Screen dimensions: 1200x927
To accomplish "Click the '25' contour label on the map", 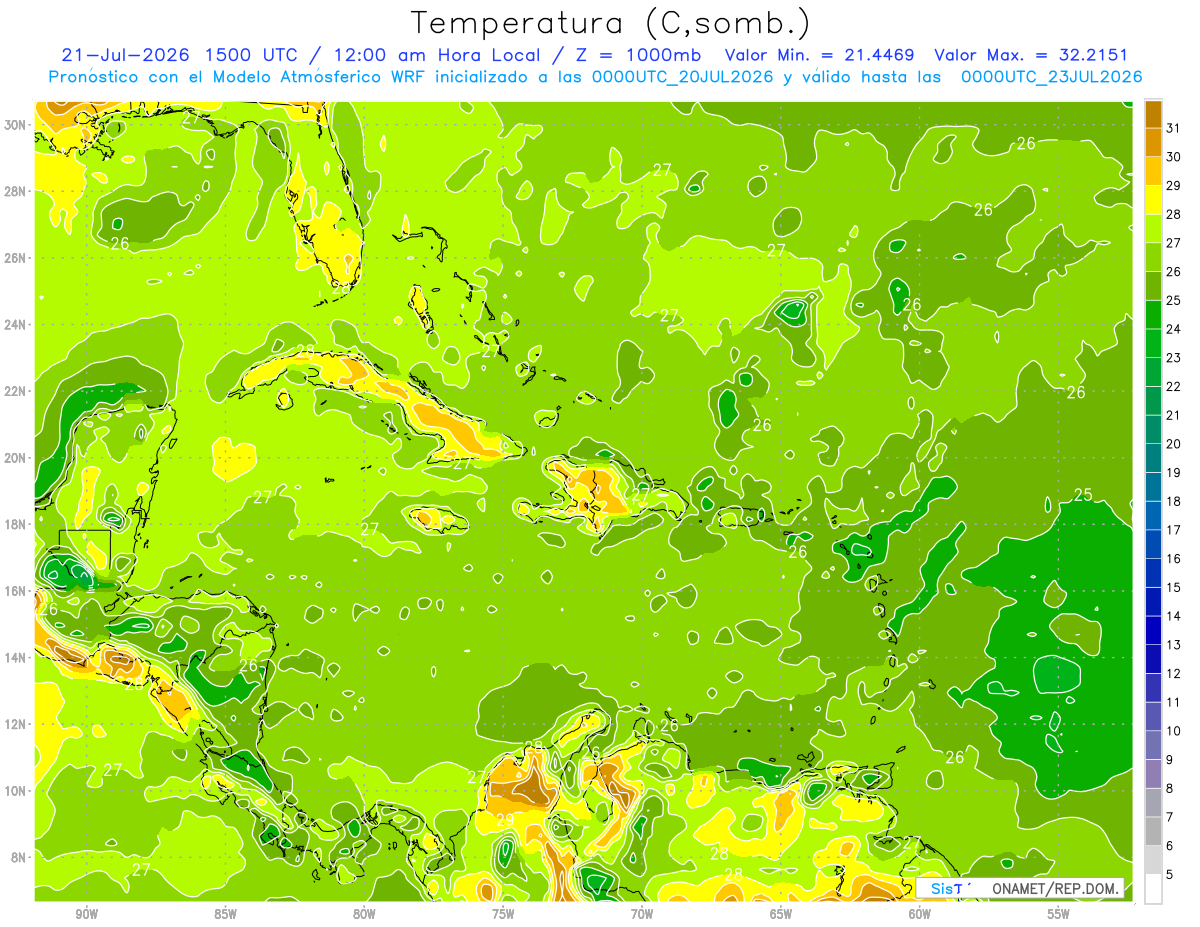I will (x=1083, y=495).
